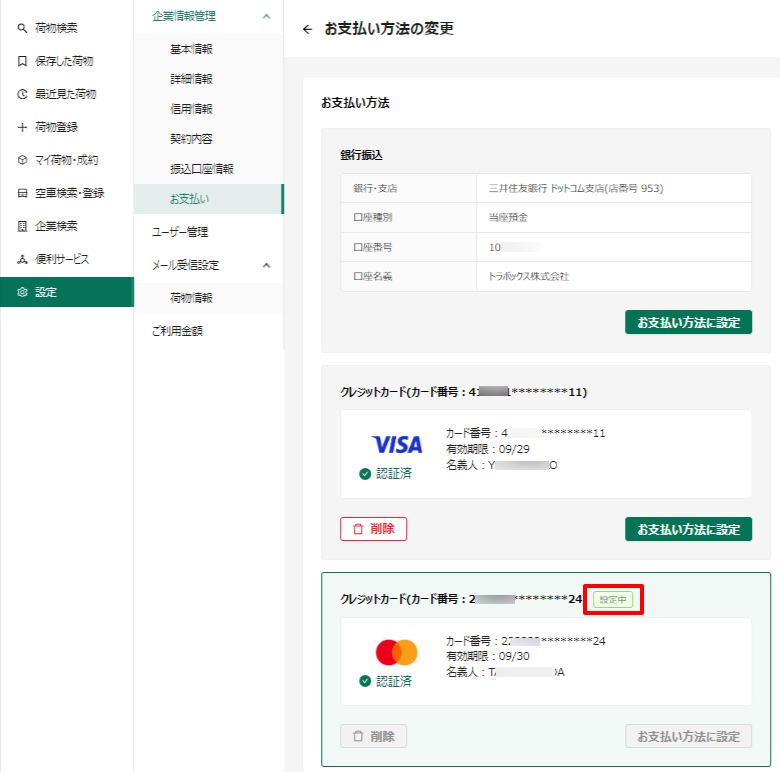Click the Mastercard logo
Image resolution: width=780 pixels, height=772 pixels.
coord(396,652)
